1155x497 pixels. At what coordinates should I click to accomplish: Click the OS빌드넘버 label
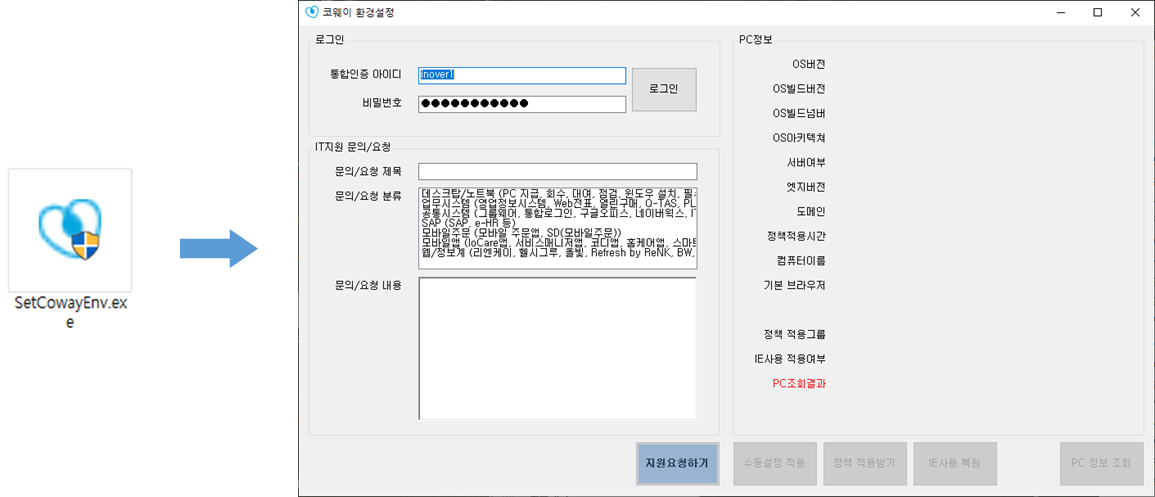click(799, 113)
